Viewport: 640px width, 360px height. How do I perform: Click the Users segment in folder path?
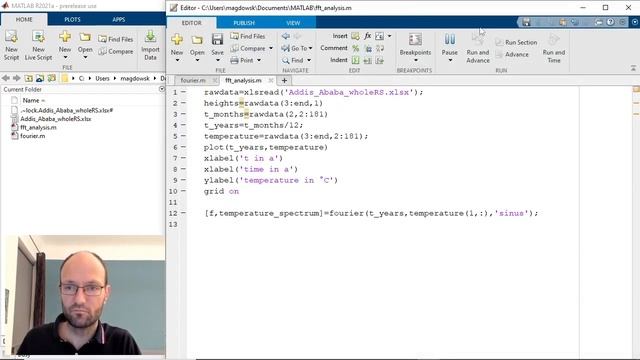pyautogui.click(x=102, y=78)
